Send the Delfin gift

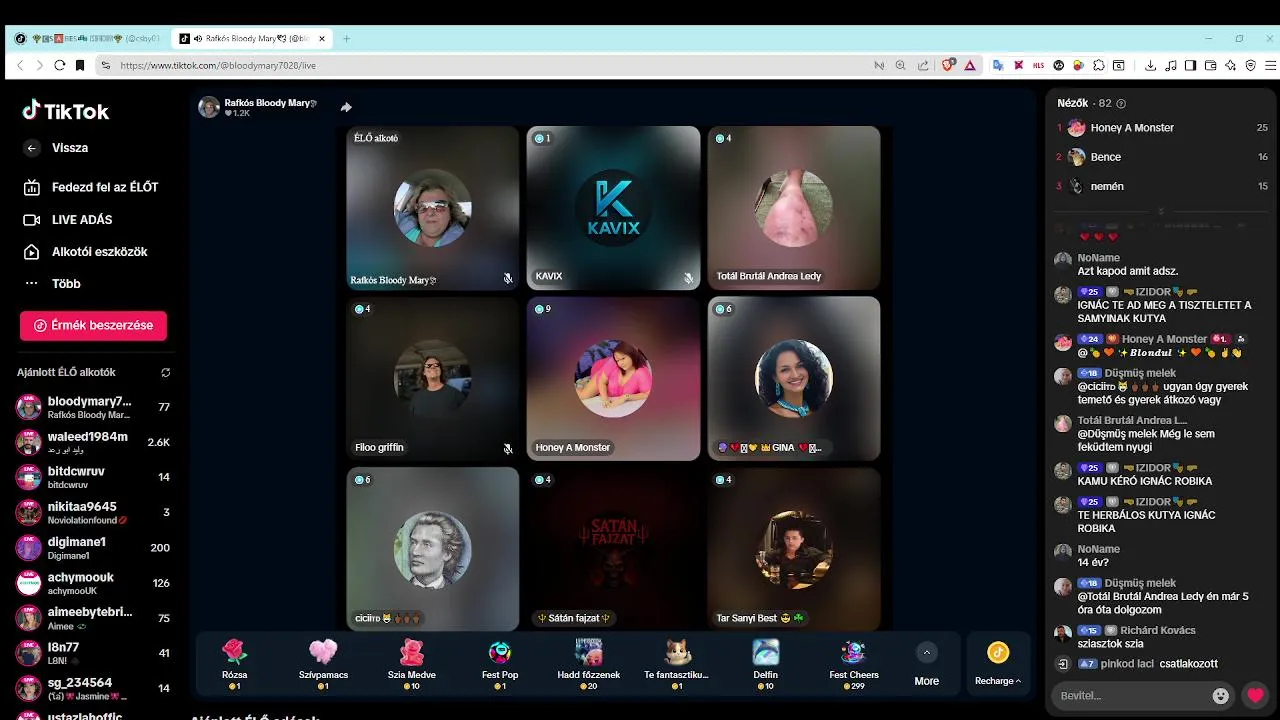click(x=765, y=665)
